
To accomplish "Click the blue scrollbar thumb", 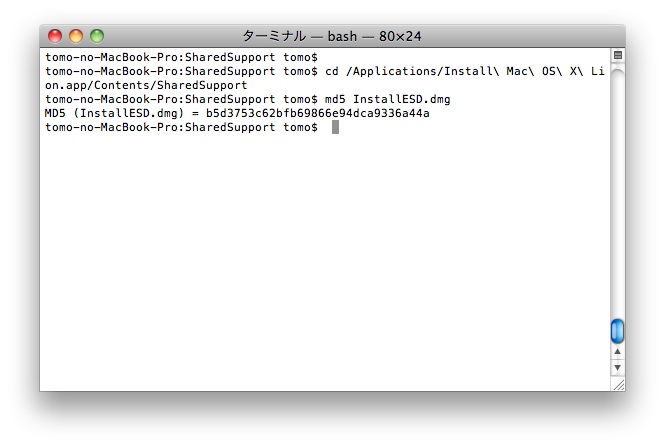I will [x=618, y=331].
